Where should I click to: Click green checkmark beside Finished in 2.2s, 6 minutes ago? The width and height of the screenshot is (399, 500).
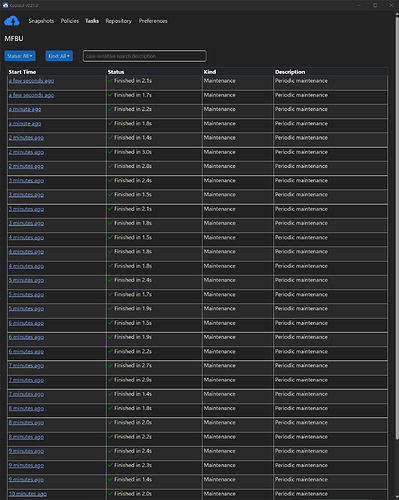pos(110,351)
